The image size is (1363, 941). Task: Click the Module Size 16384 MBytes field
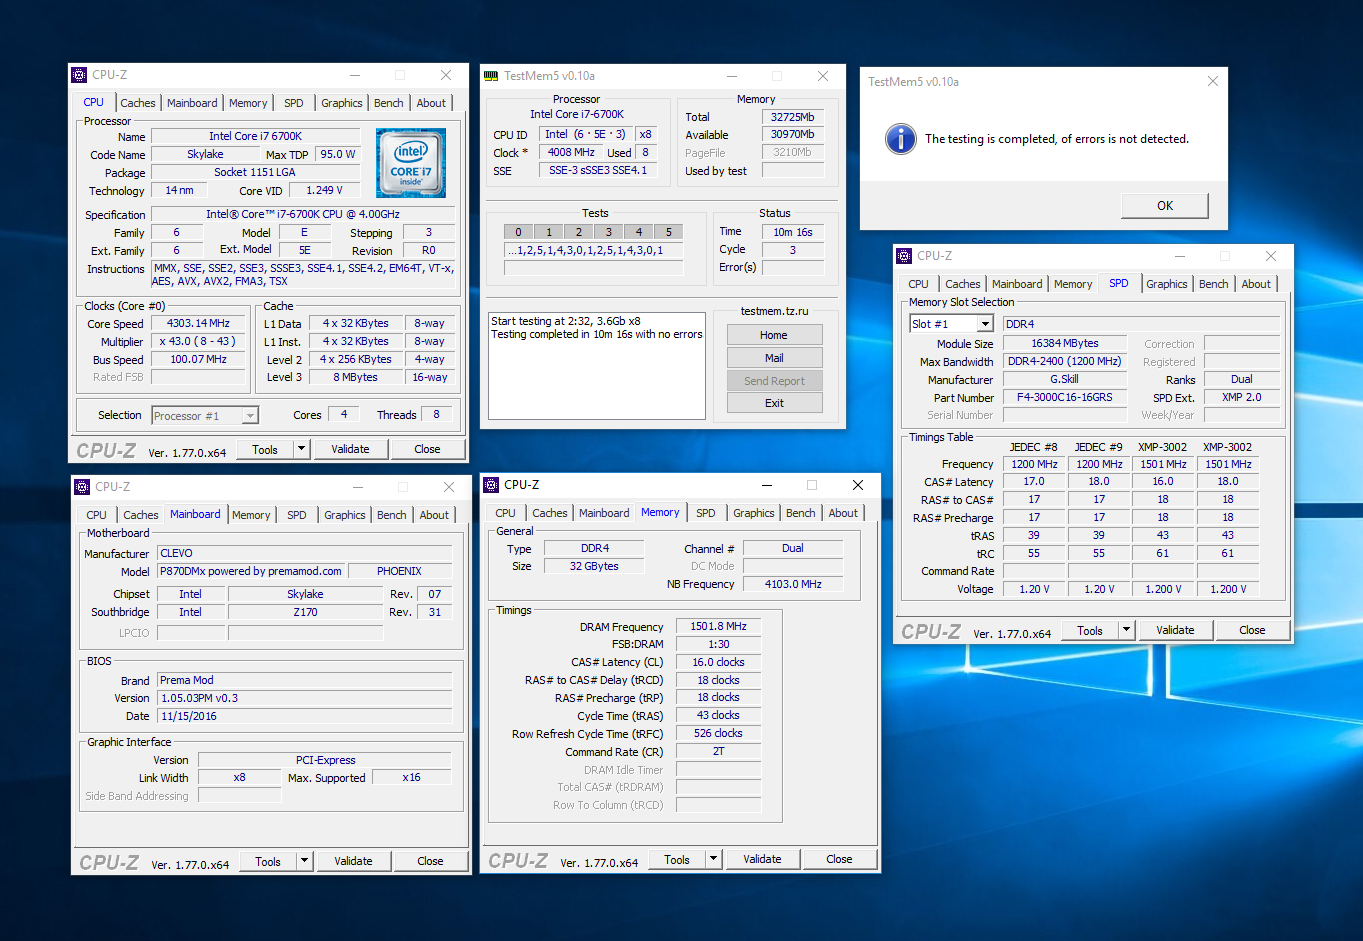point(1064,343)
